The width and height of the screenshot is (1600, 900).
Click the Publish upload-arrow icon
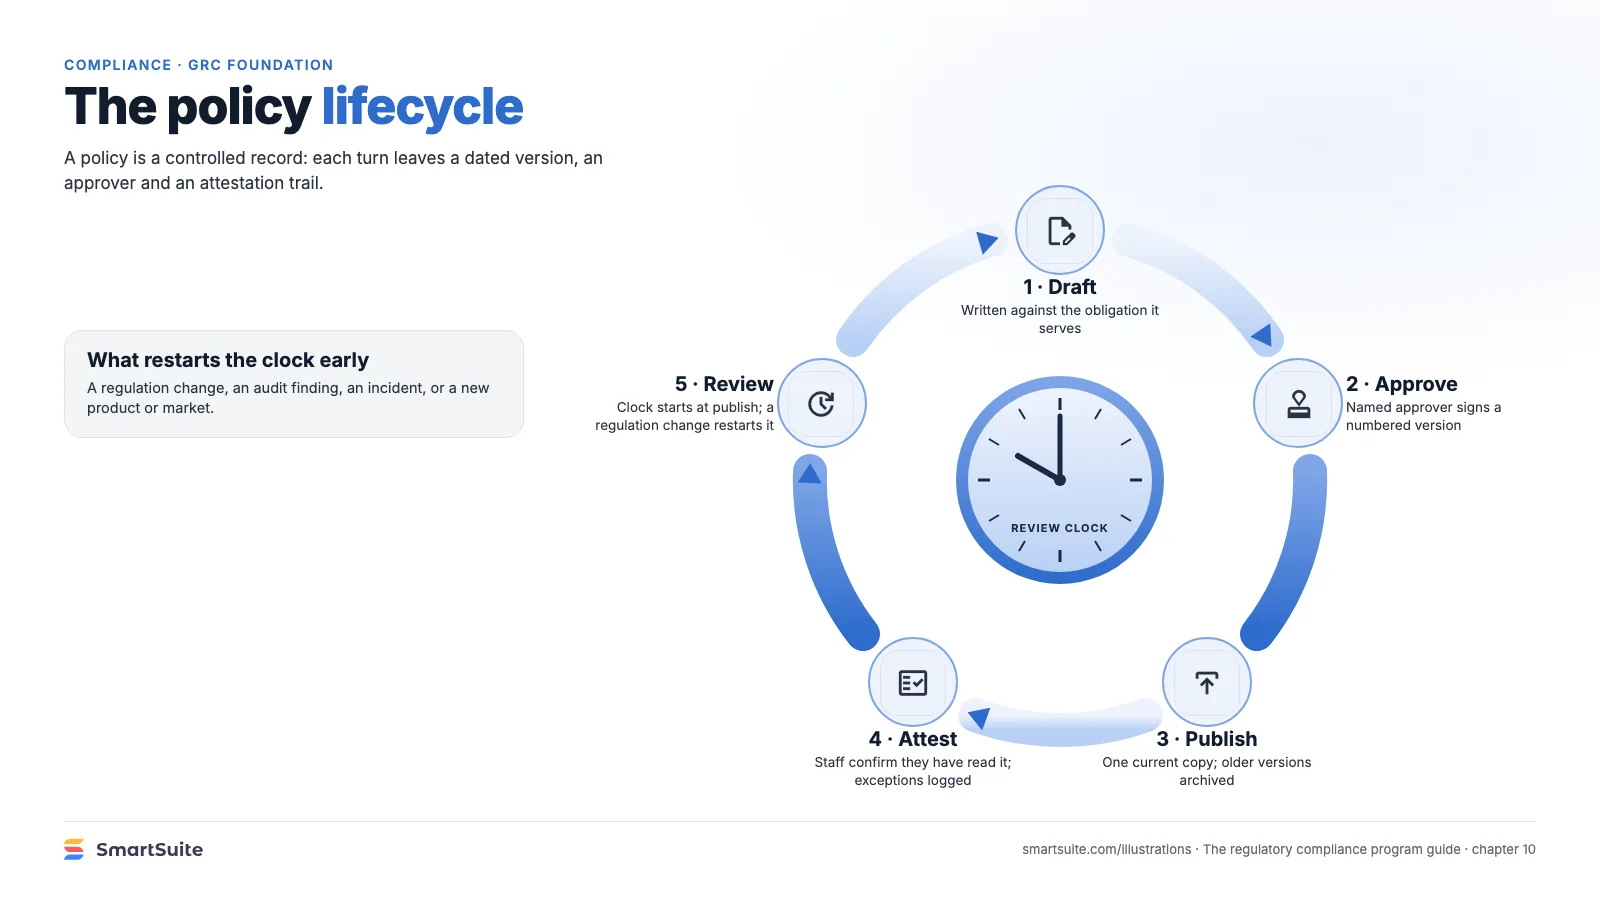pyautogui.click(x=1207, y=682)
